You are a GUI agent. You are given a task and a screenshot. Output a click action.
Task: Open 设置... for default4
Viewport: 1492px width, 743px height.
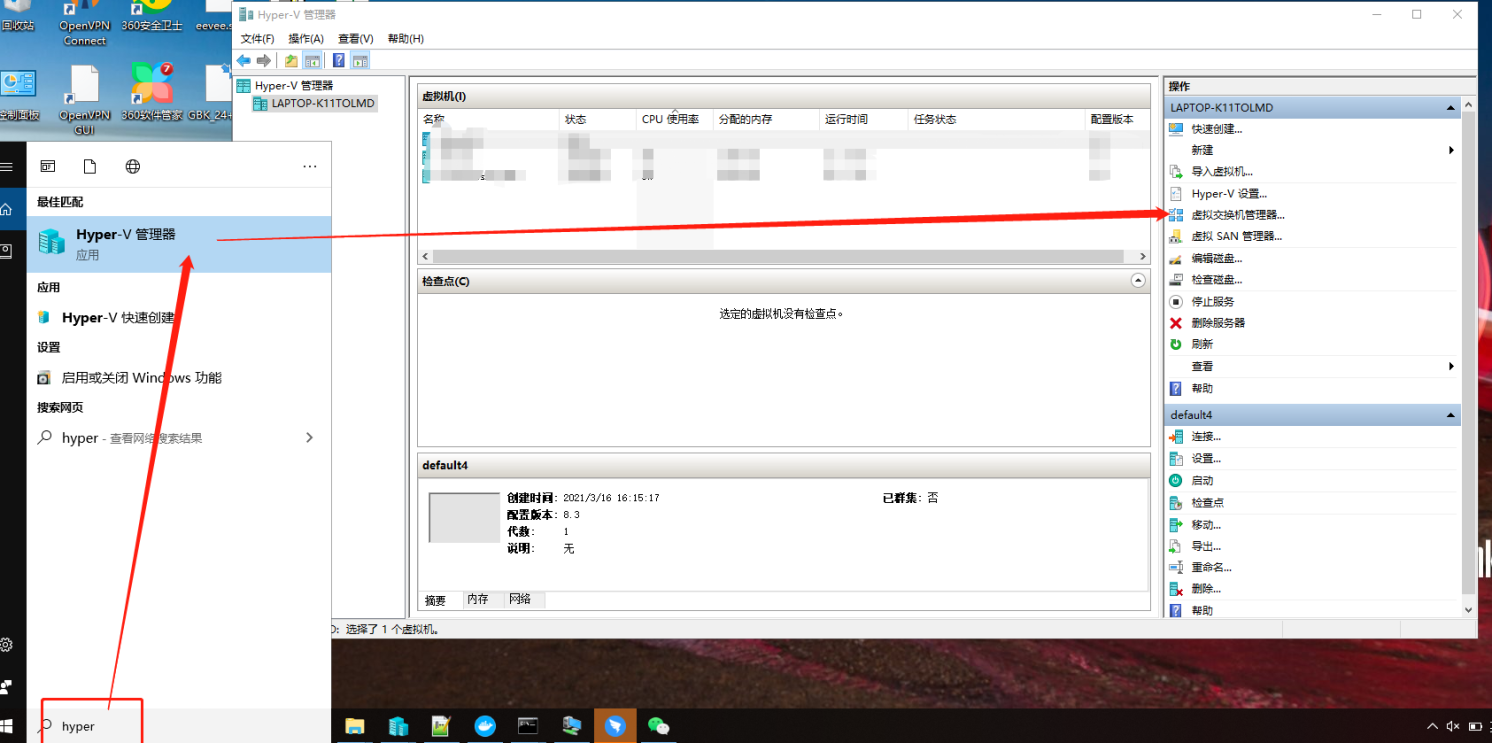tap(1205, 459)
